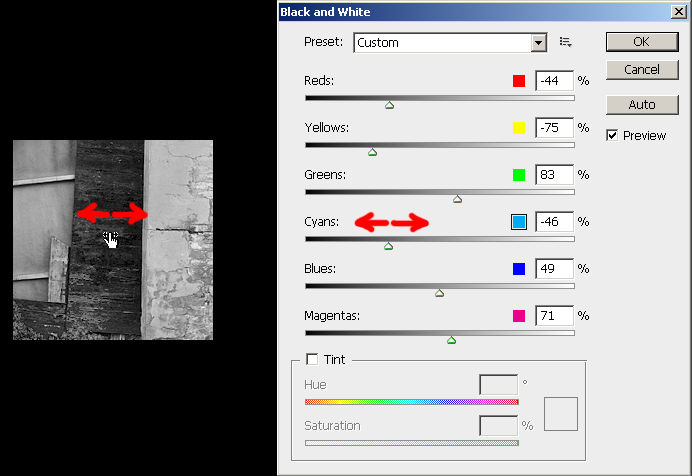
Task: Click the Greens color swatch
Action: tap(519, 175)
